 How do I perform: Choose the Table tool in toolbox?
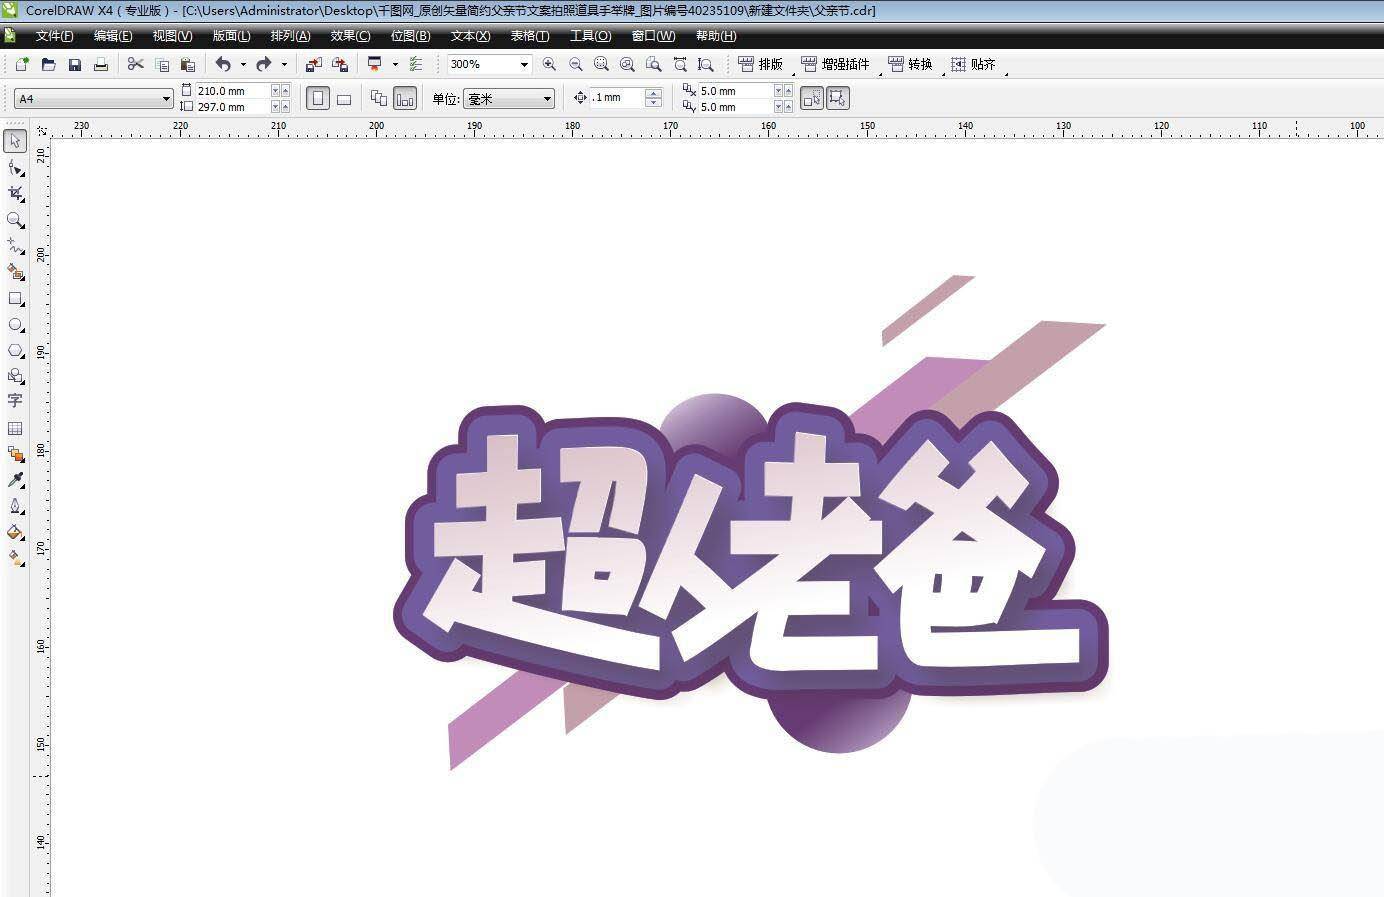point(15,428)
